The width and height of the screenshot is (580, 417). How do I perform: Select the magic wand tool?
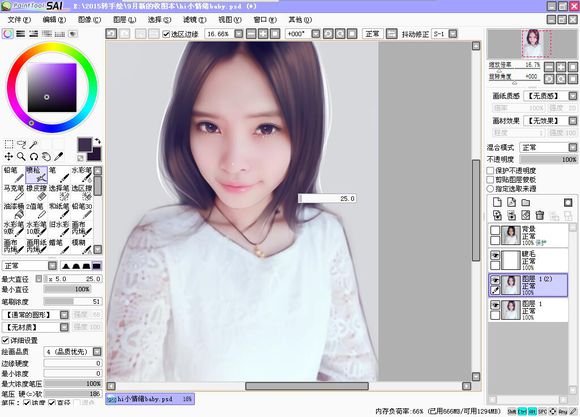(34, 144)
